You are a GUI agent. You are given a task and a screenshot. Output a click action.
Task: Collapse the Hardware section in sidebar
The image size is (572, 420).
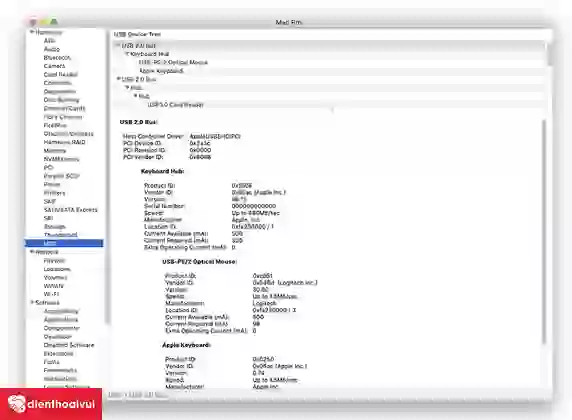click(x=32, y=32)
